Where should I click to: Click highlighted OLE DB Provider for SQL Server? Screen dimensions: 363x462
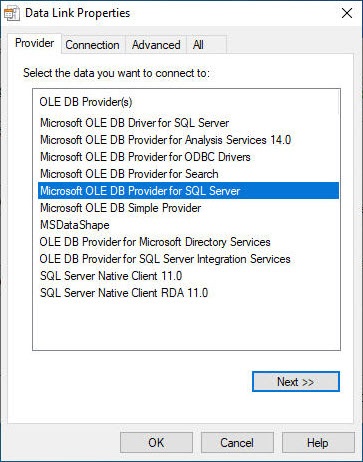[188, 191]
